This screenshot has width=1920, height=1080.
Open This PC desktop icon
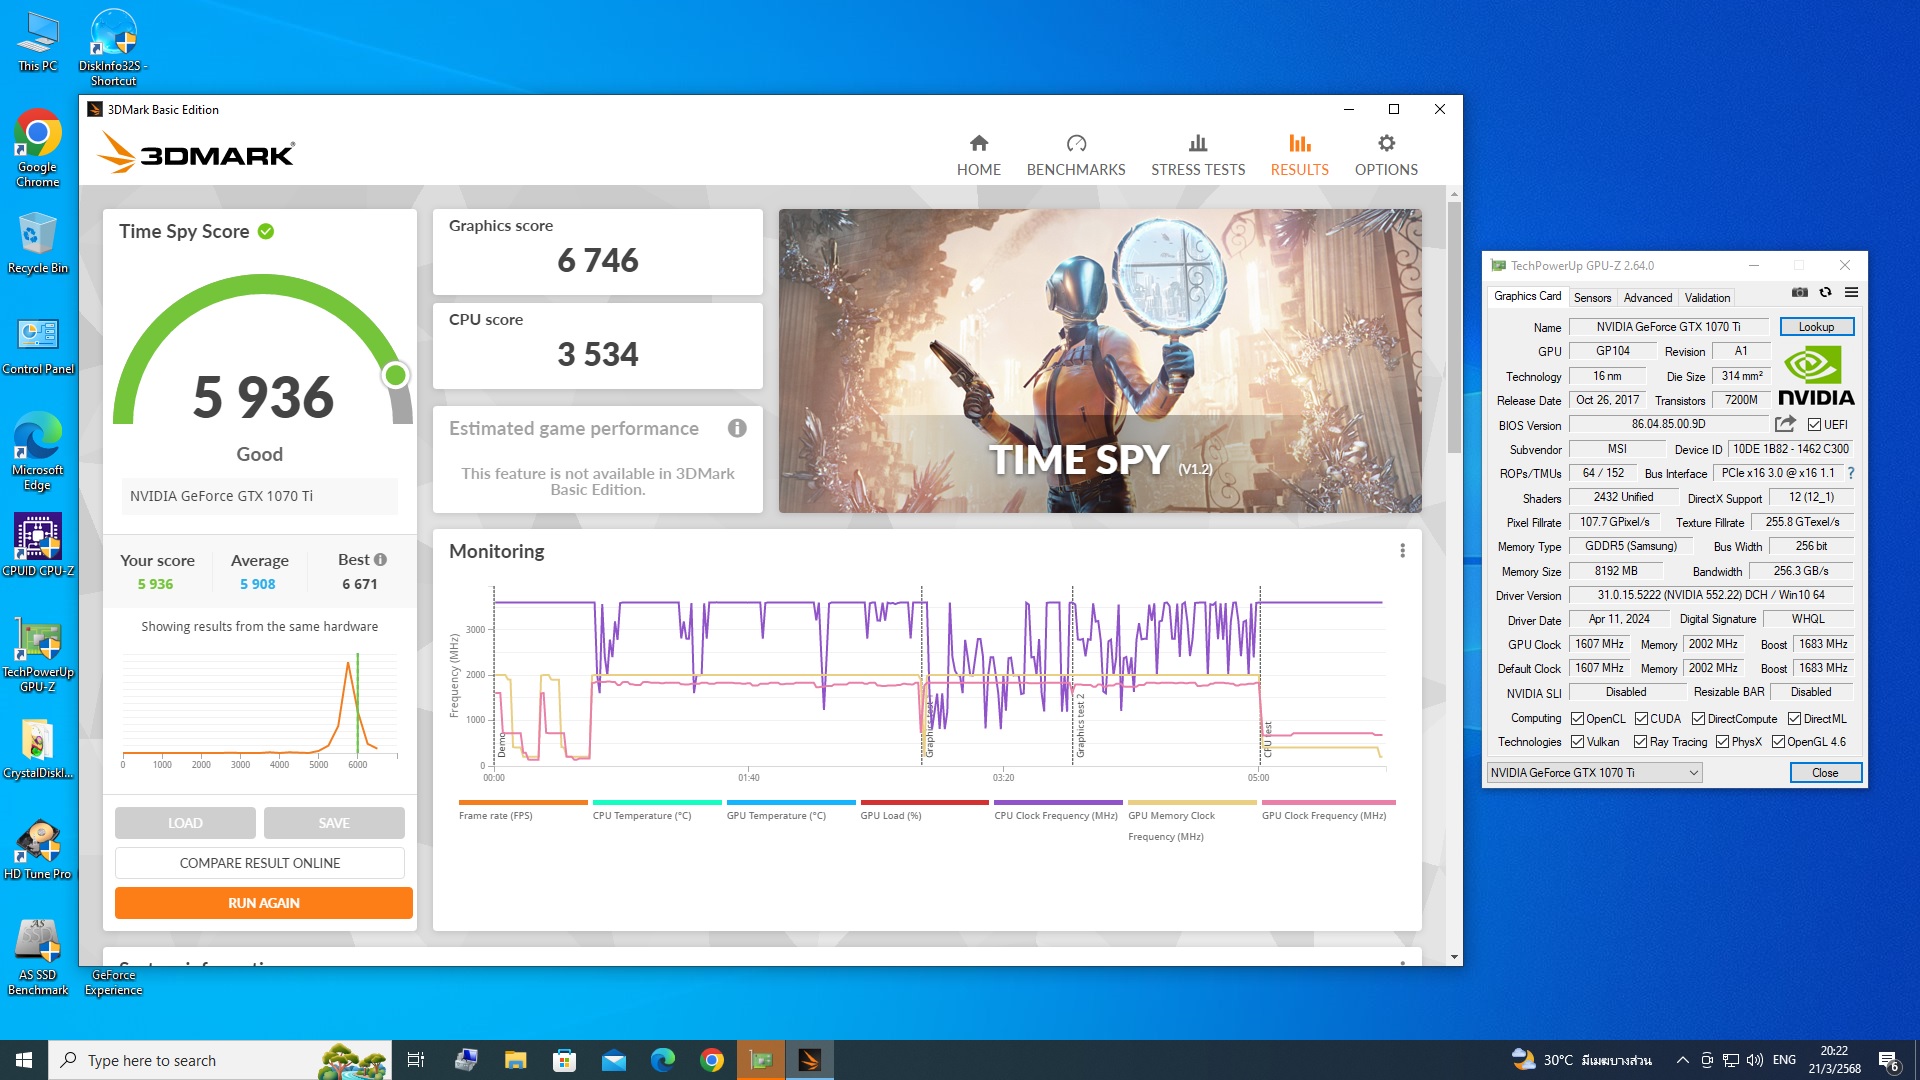coord(38,42)
